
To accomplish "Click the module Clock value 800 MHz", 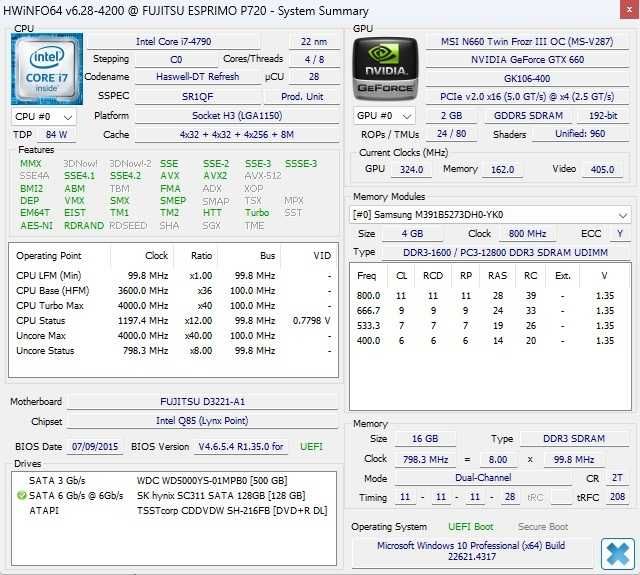I will click(x=527, y=234).
